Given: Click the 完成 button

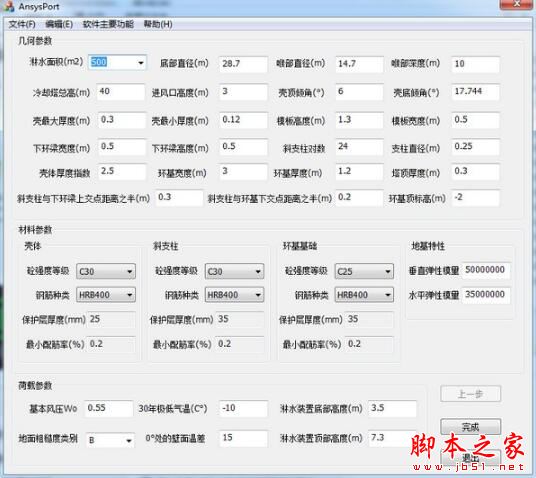Looking at the screenshot, I should tap(470, 427).
